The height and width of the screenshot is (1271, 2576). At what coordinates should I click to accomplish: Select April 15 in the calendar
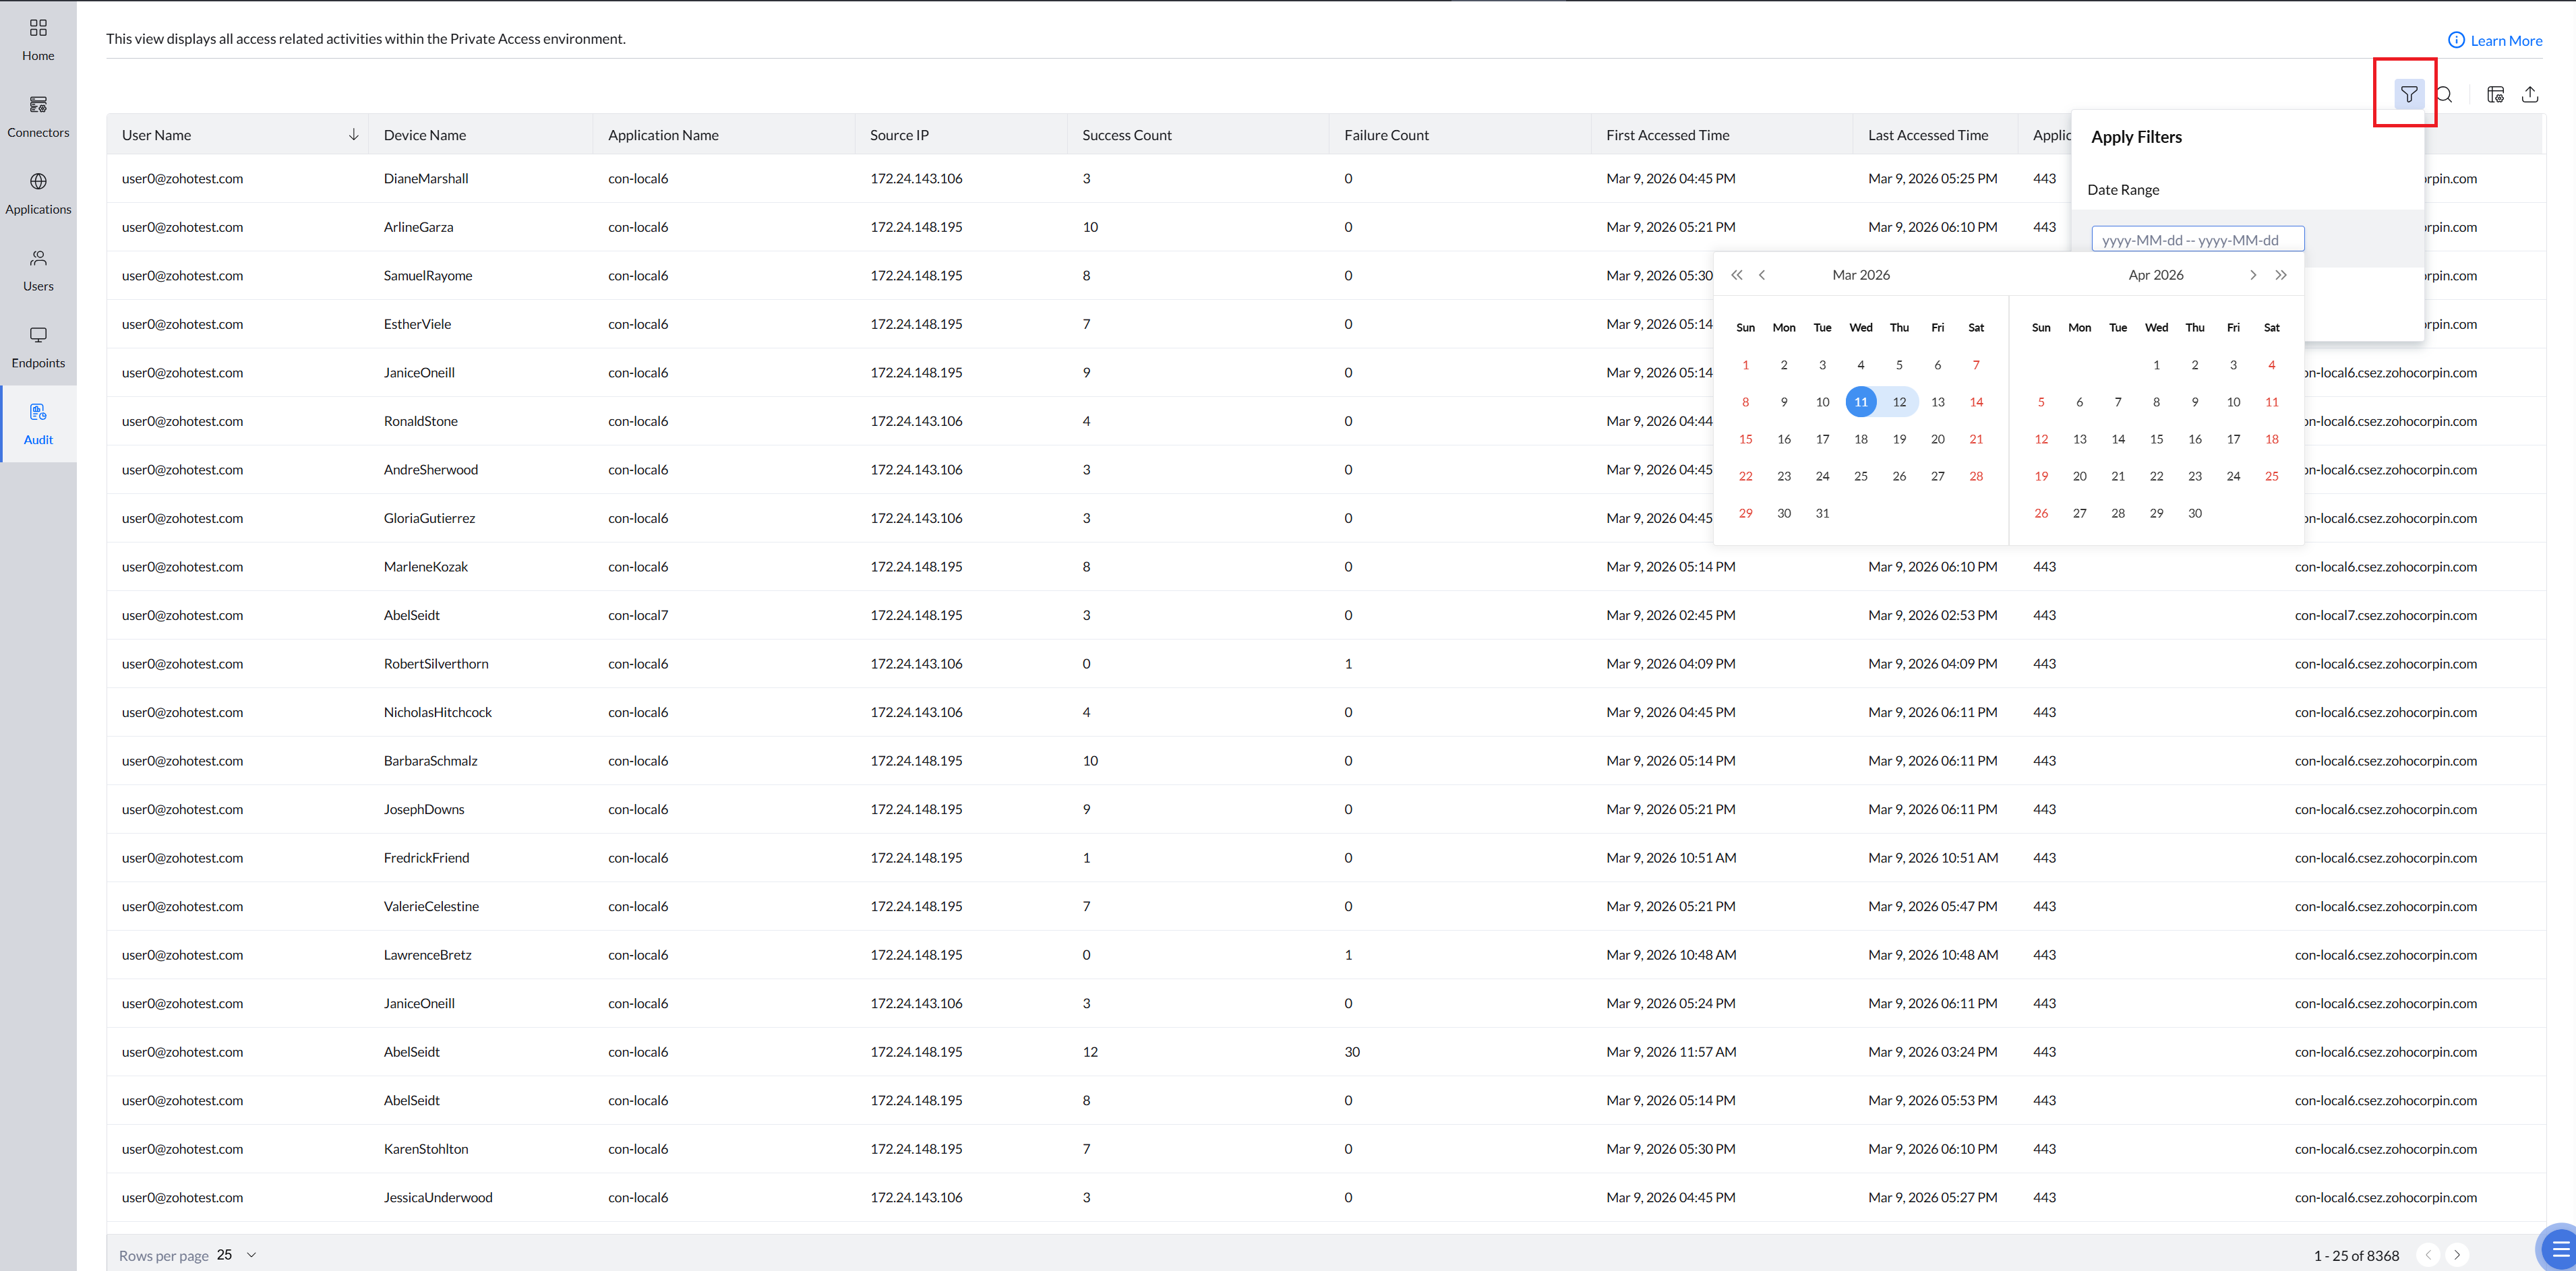pos(2156,439)
